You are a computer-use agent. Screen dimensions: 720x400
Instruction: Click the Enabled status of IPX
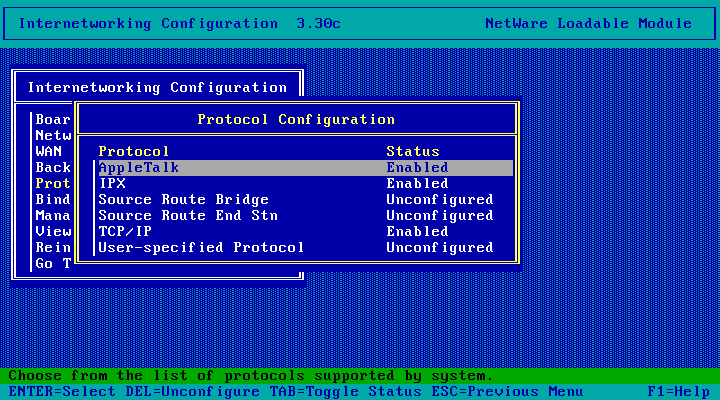[x=417, y=184]
